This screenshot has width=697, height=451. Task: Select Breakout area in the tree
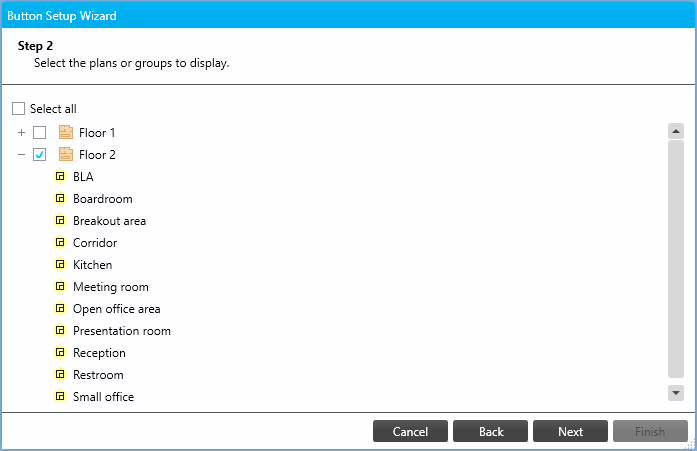pyautogui.click(x=109, y=220)
